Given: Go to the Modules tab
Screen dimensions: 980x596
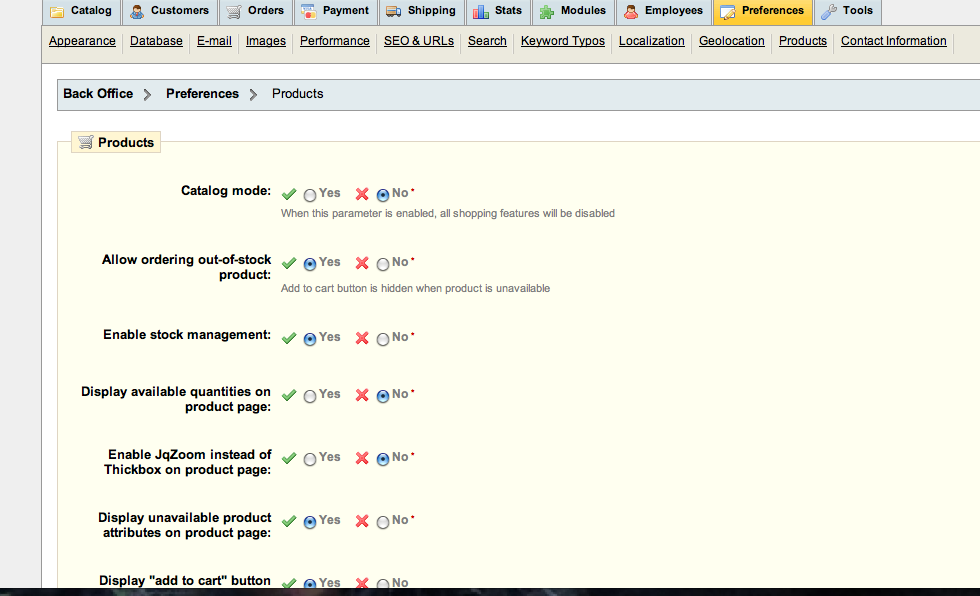Looking at the screenshot, I should point(572,11).
